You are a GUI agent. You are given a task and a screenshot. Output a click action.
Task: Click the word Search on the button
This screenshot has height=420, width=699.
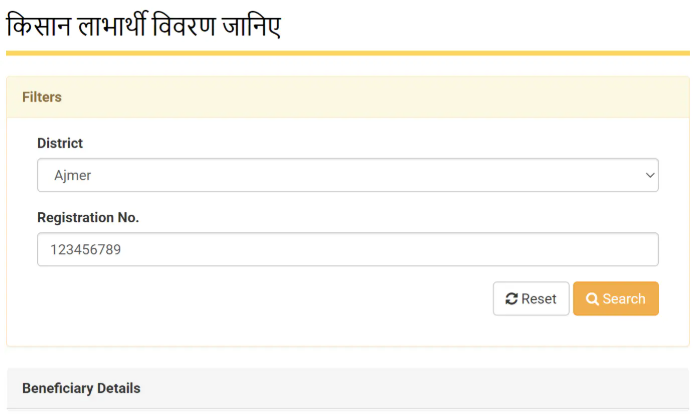(x=624, y=299)
